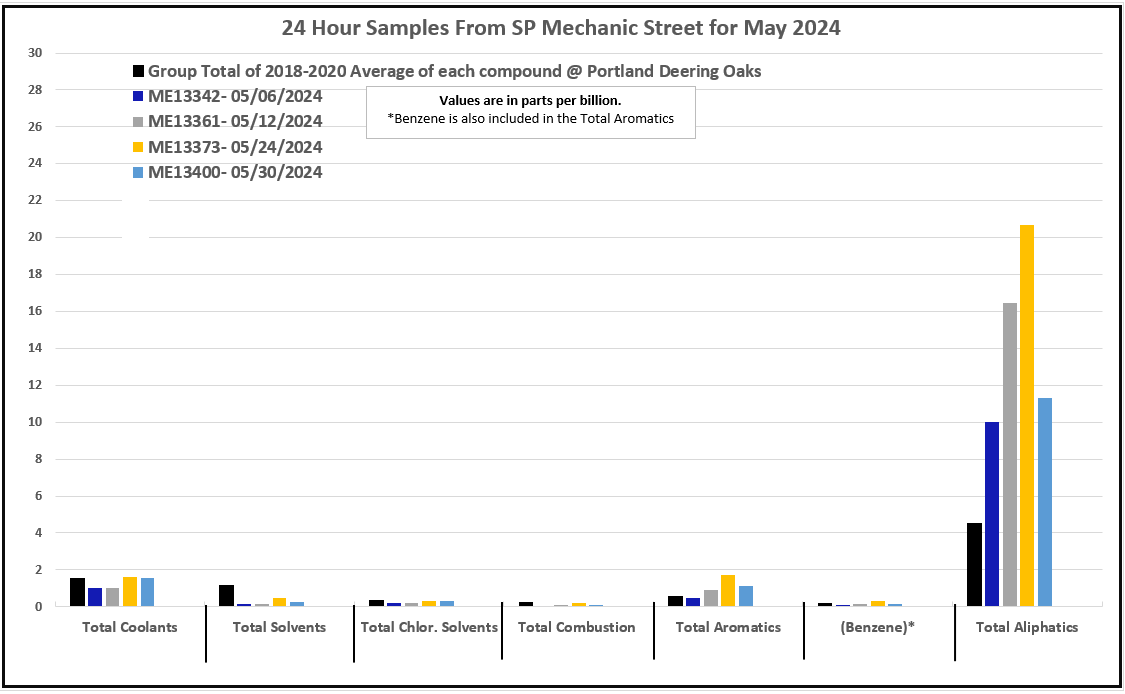The height and width of the screenshot is (694, 1125).
Task: Click the Total Chlor. Solvents category label
Action: (429, 627)
